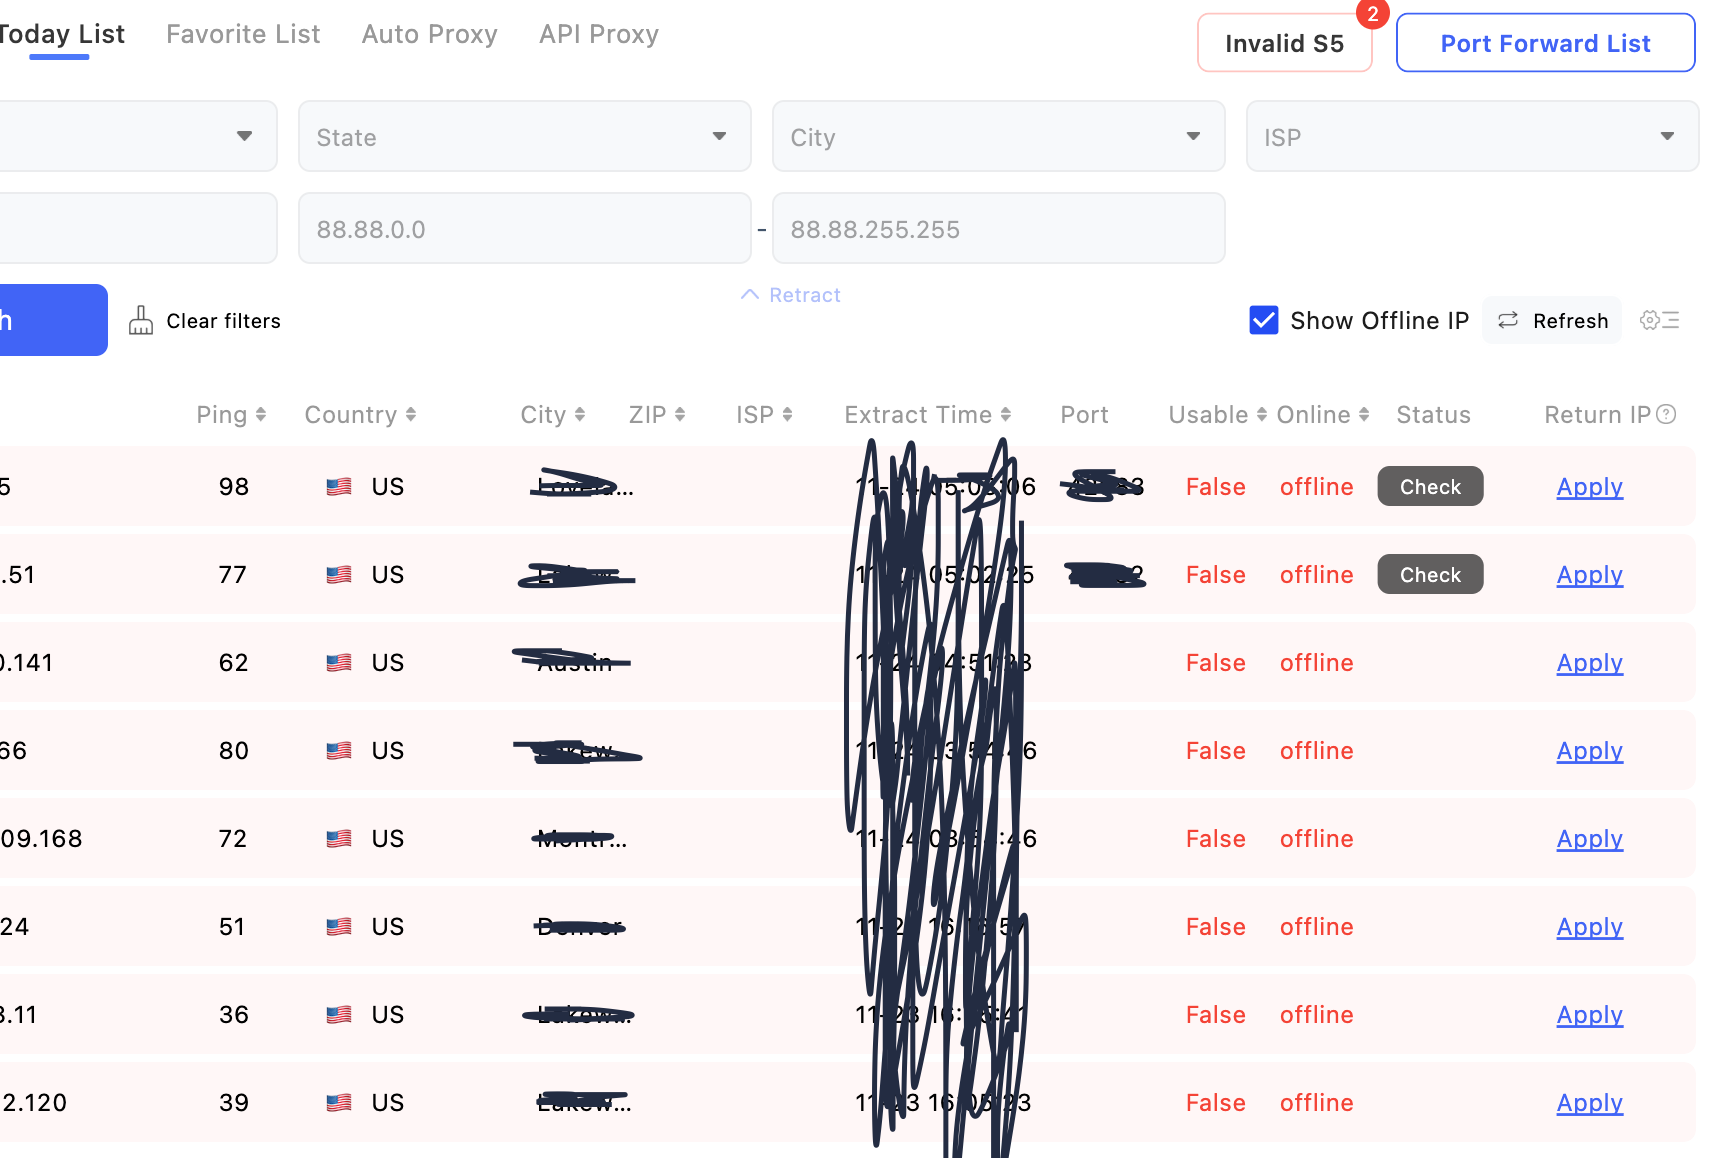Click the start IP range field 88.88.0.0
Image resolution: width=1716 pixels, height=1158 pixels.
[x=524, y=229]
